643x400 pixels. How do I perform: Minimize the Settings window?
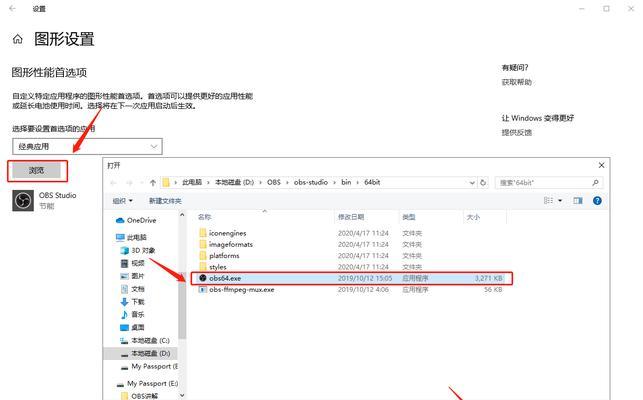click(581, 8)
